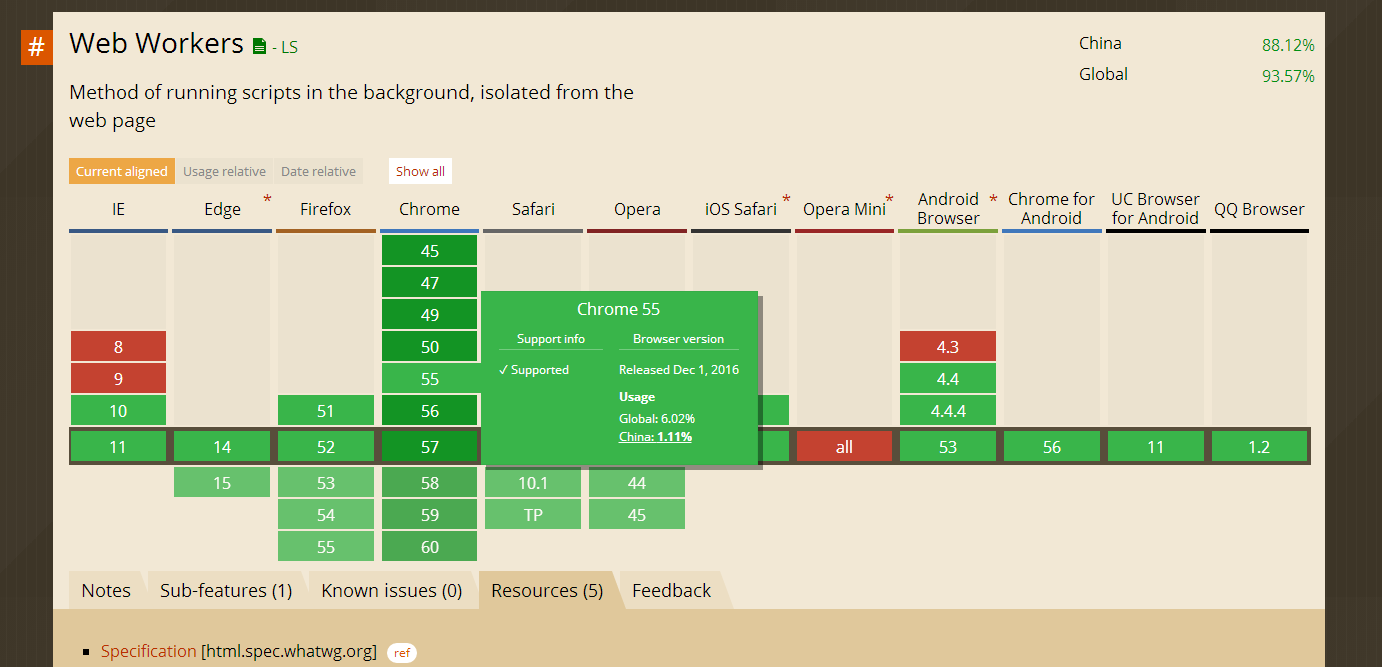Select the QQ Browser 1.2 cell
1382x667 pixels.
coord(1259,447)
